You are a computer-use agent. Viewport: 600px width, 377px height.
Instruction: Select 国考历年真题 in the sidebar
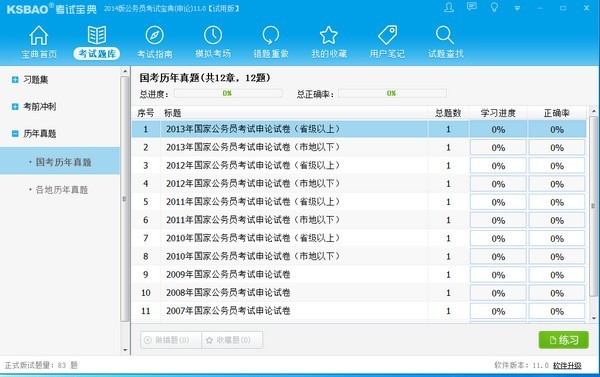[x=60, y=161]
